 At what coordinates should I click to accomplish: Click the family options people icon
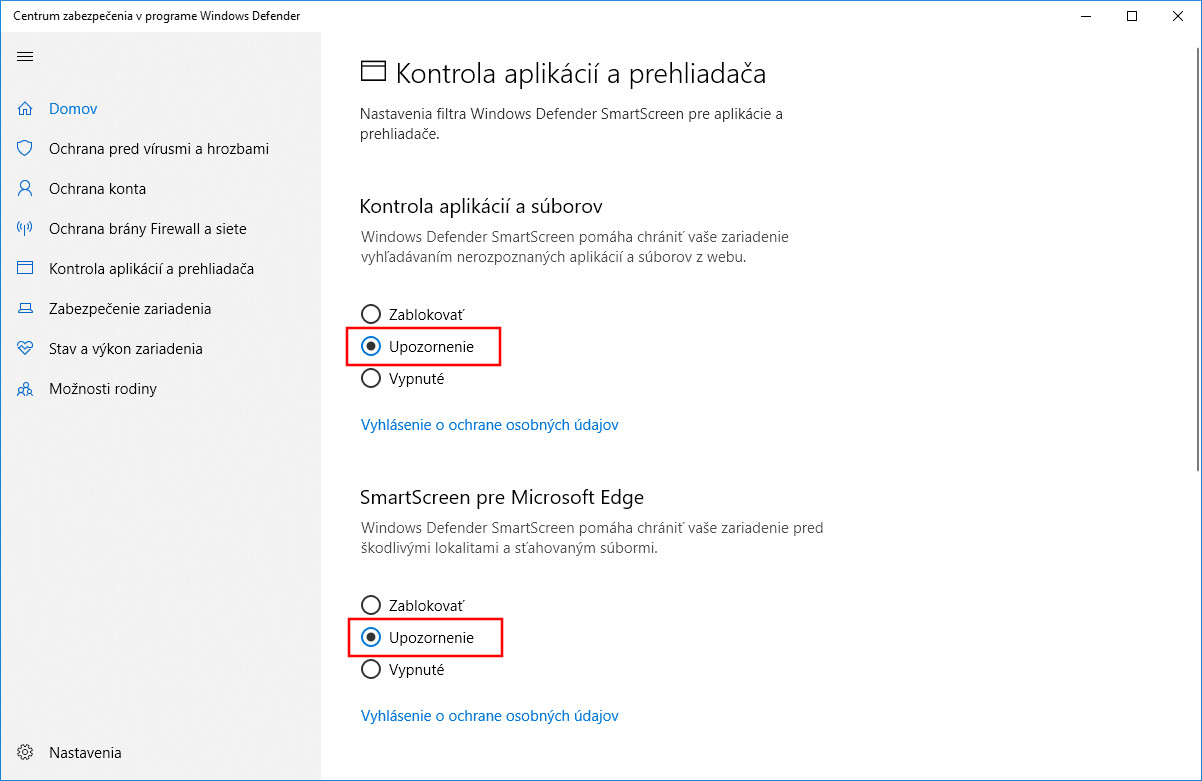tap(26, 389)
